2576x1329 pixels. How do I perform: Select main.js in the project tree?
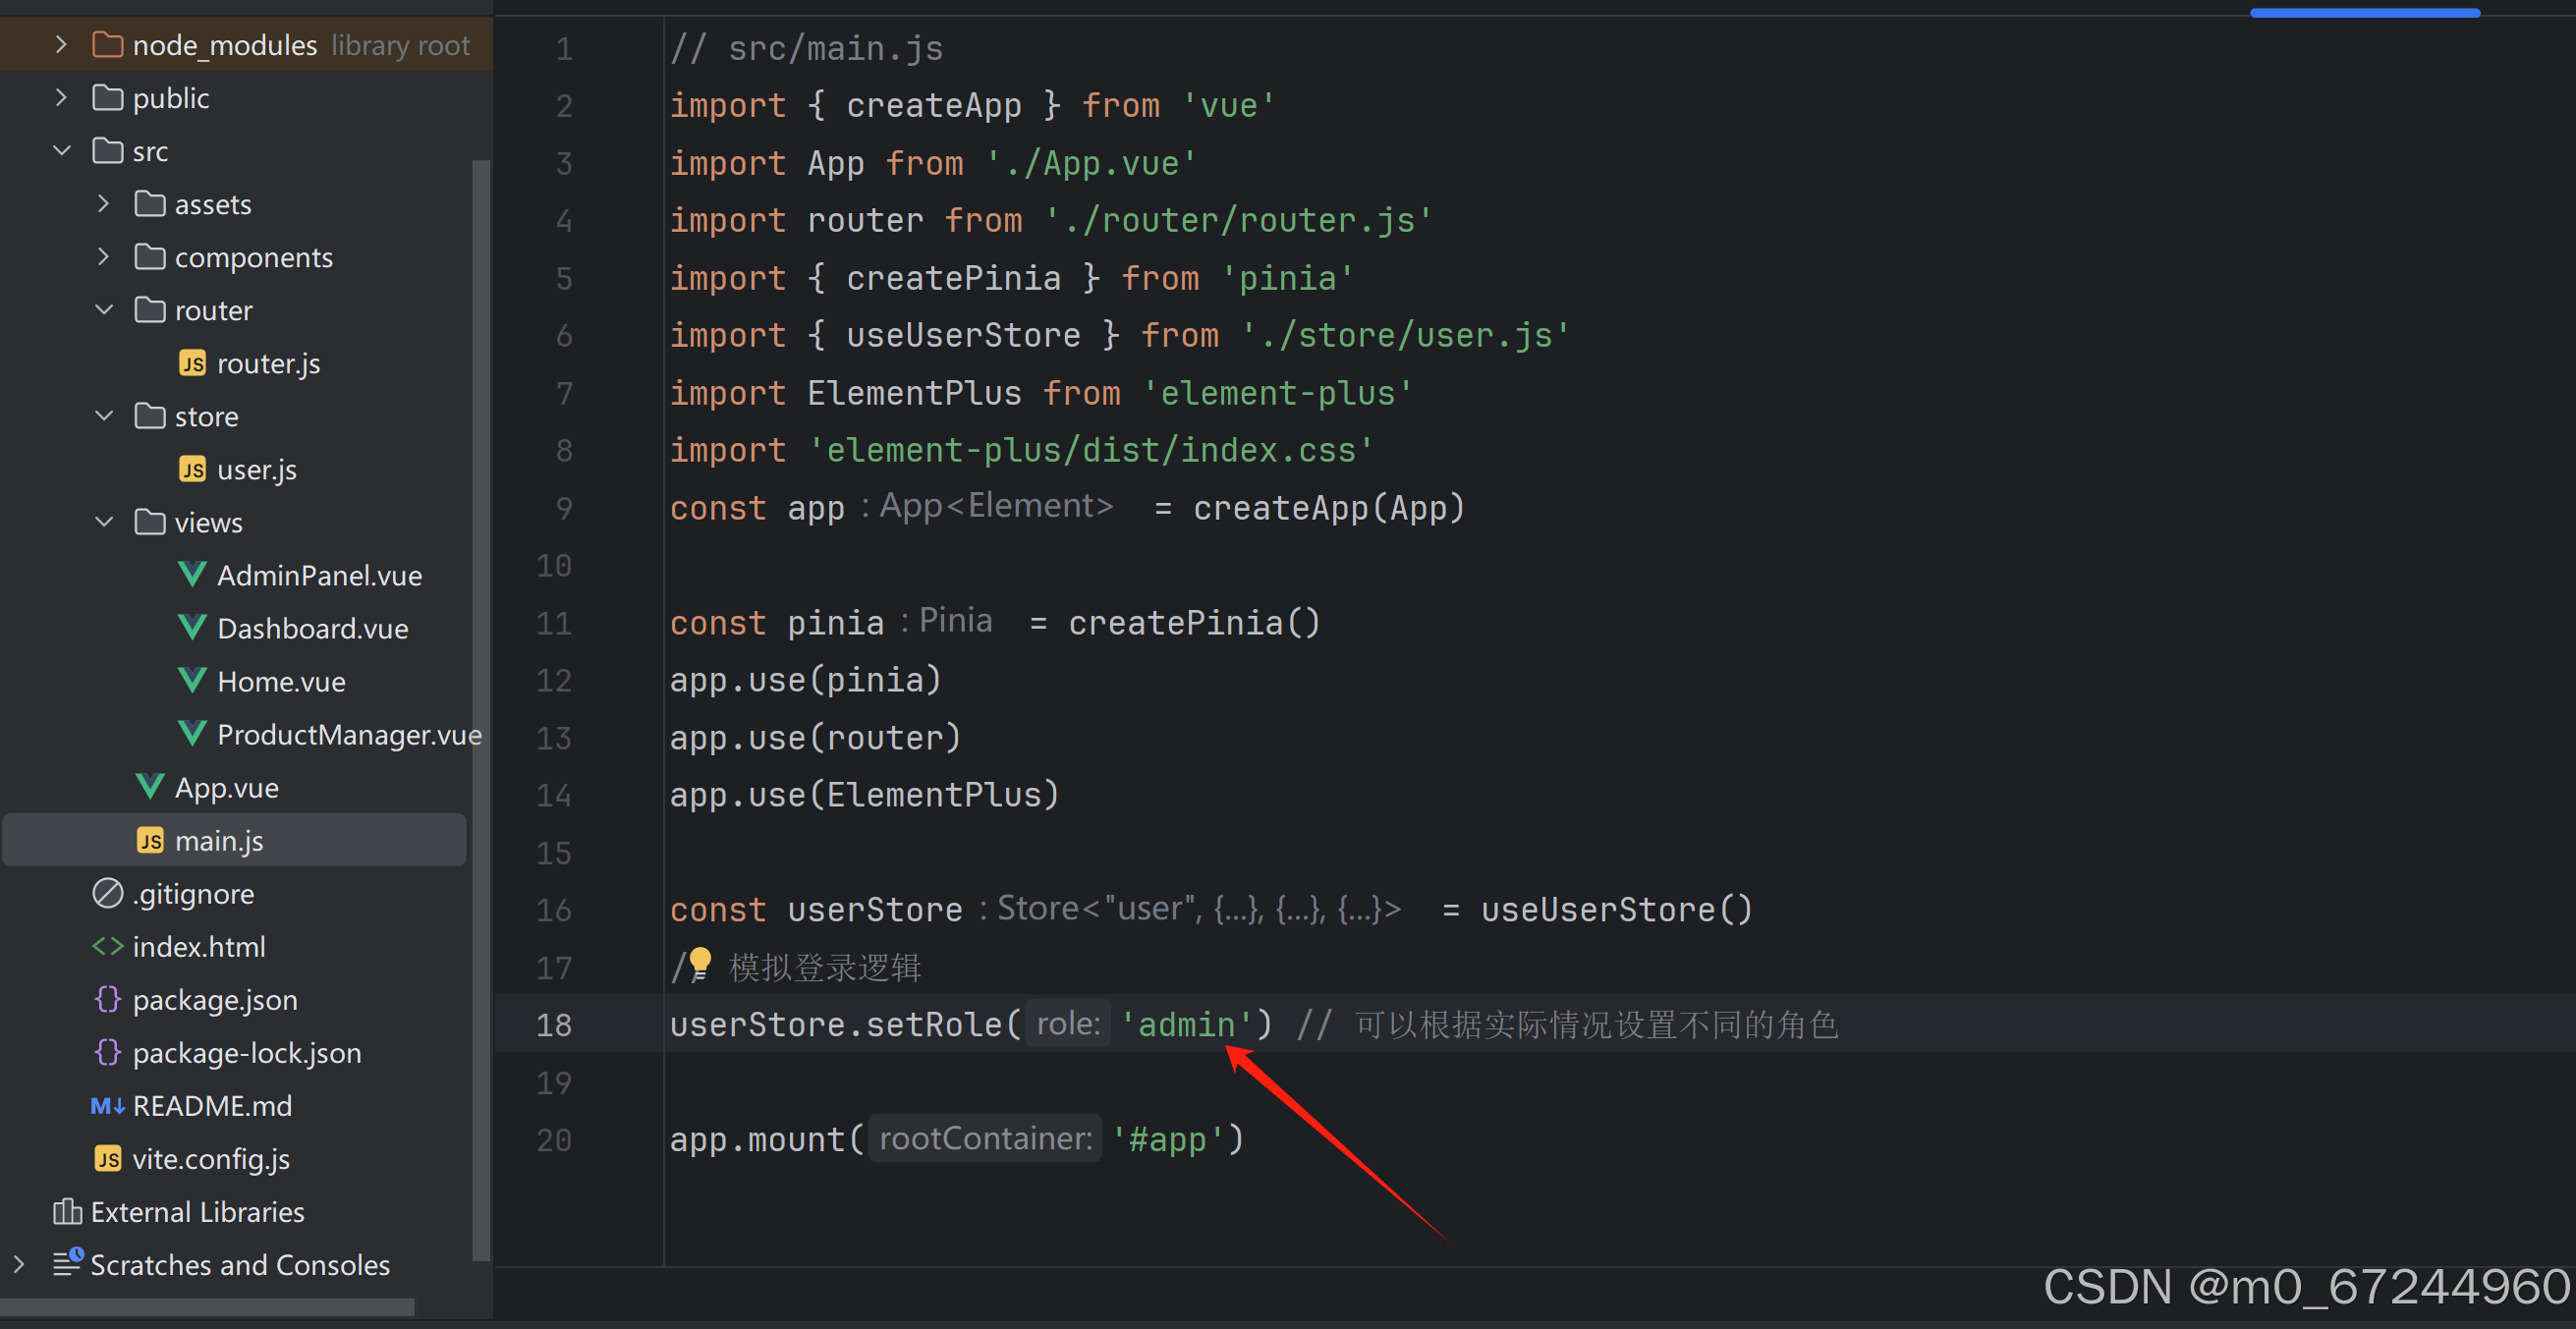[219, 840]
